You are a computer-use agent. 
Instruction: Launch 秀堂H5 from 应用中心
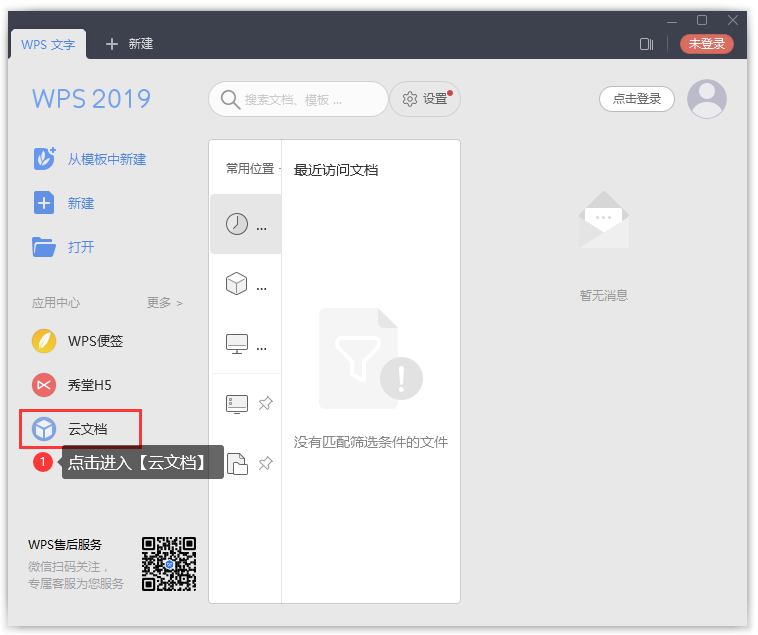[89, 385]
